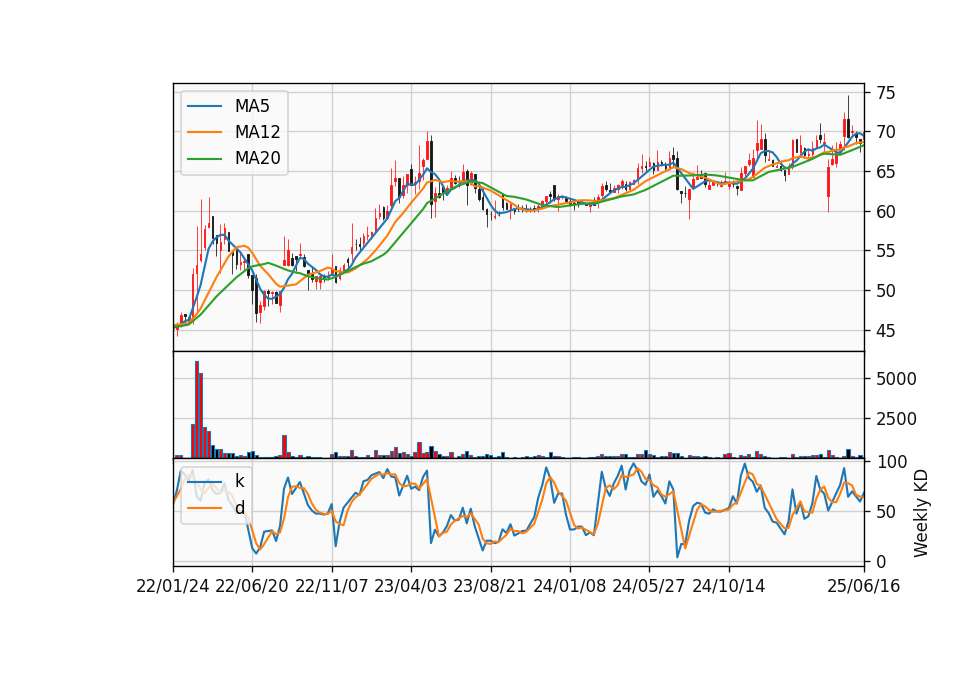Click the 24/01/08 date tick label
Viewport: 960px width, 690px height.
point(569,587)
